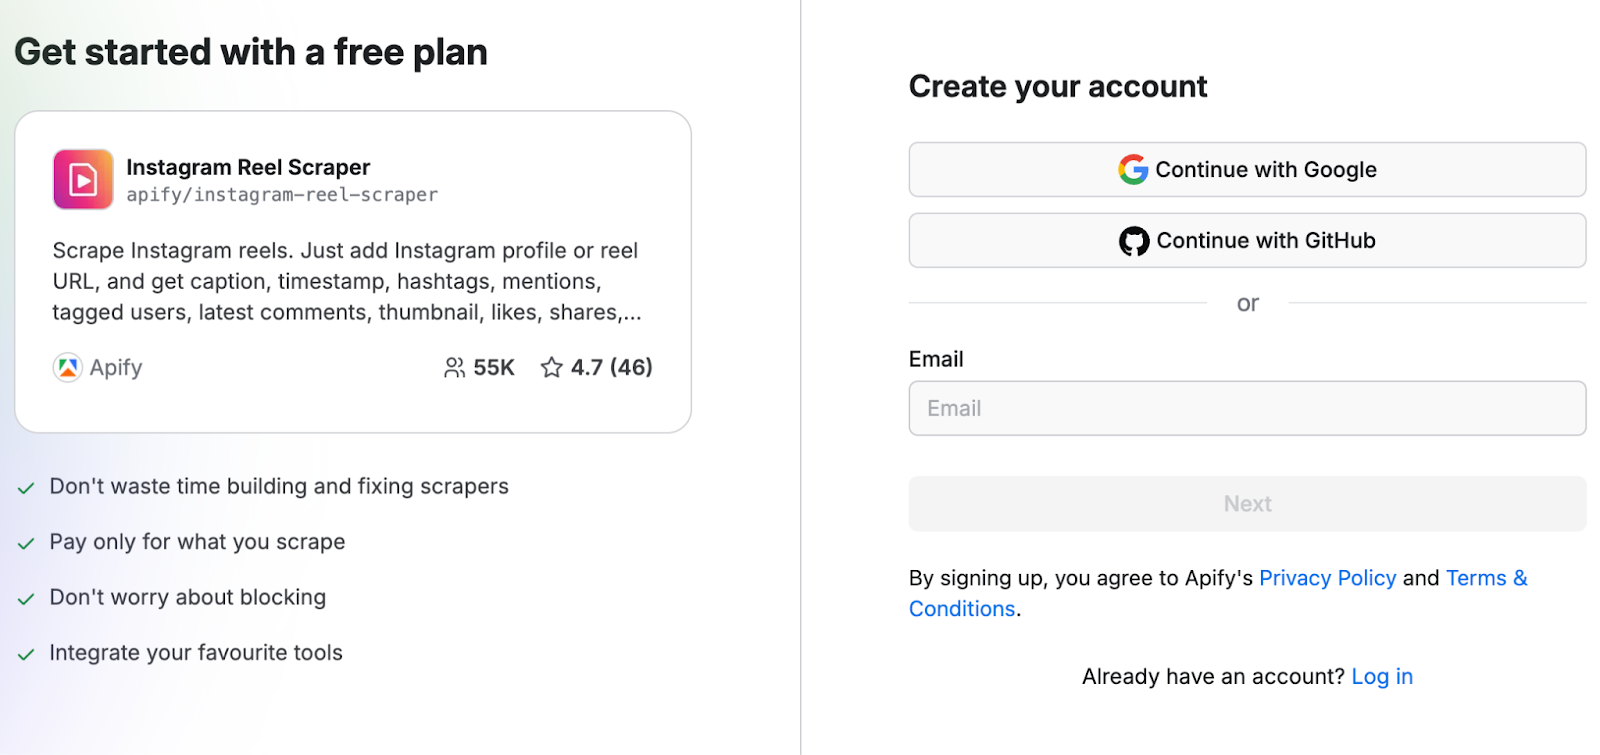Click the Log in link

coord(1381,676)
